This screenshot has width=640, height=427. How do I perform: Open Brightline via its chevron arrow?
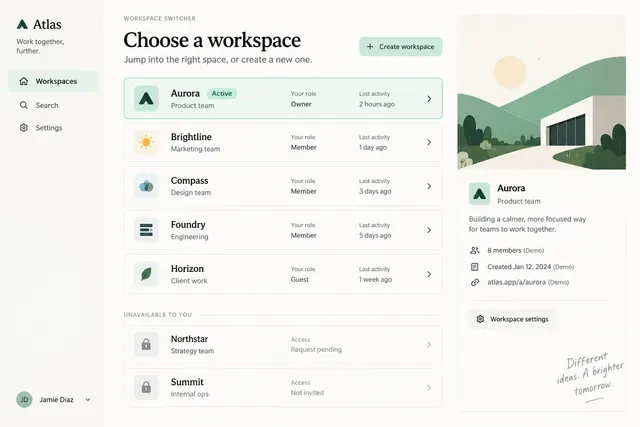(x=429, y=142)
